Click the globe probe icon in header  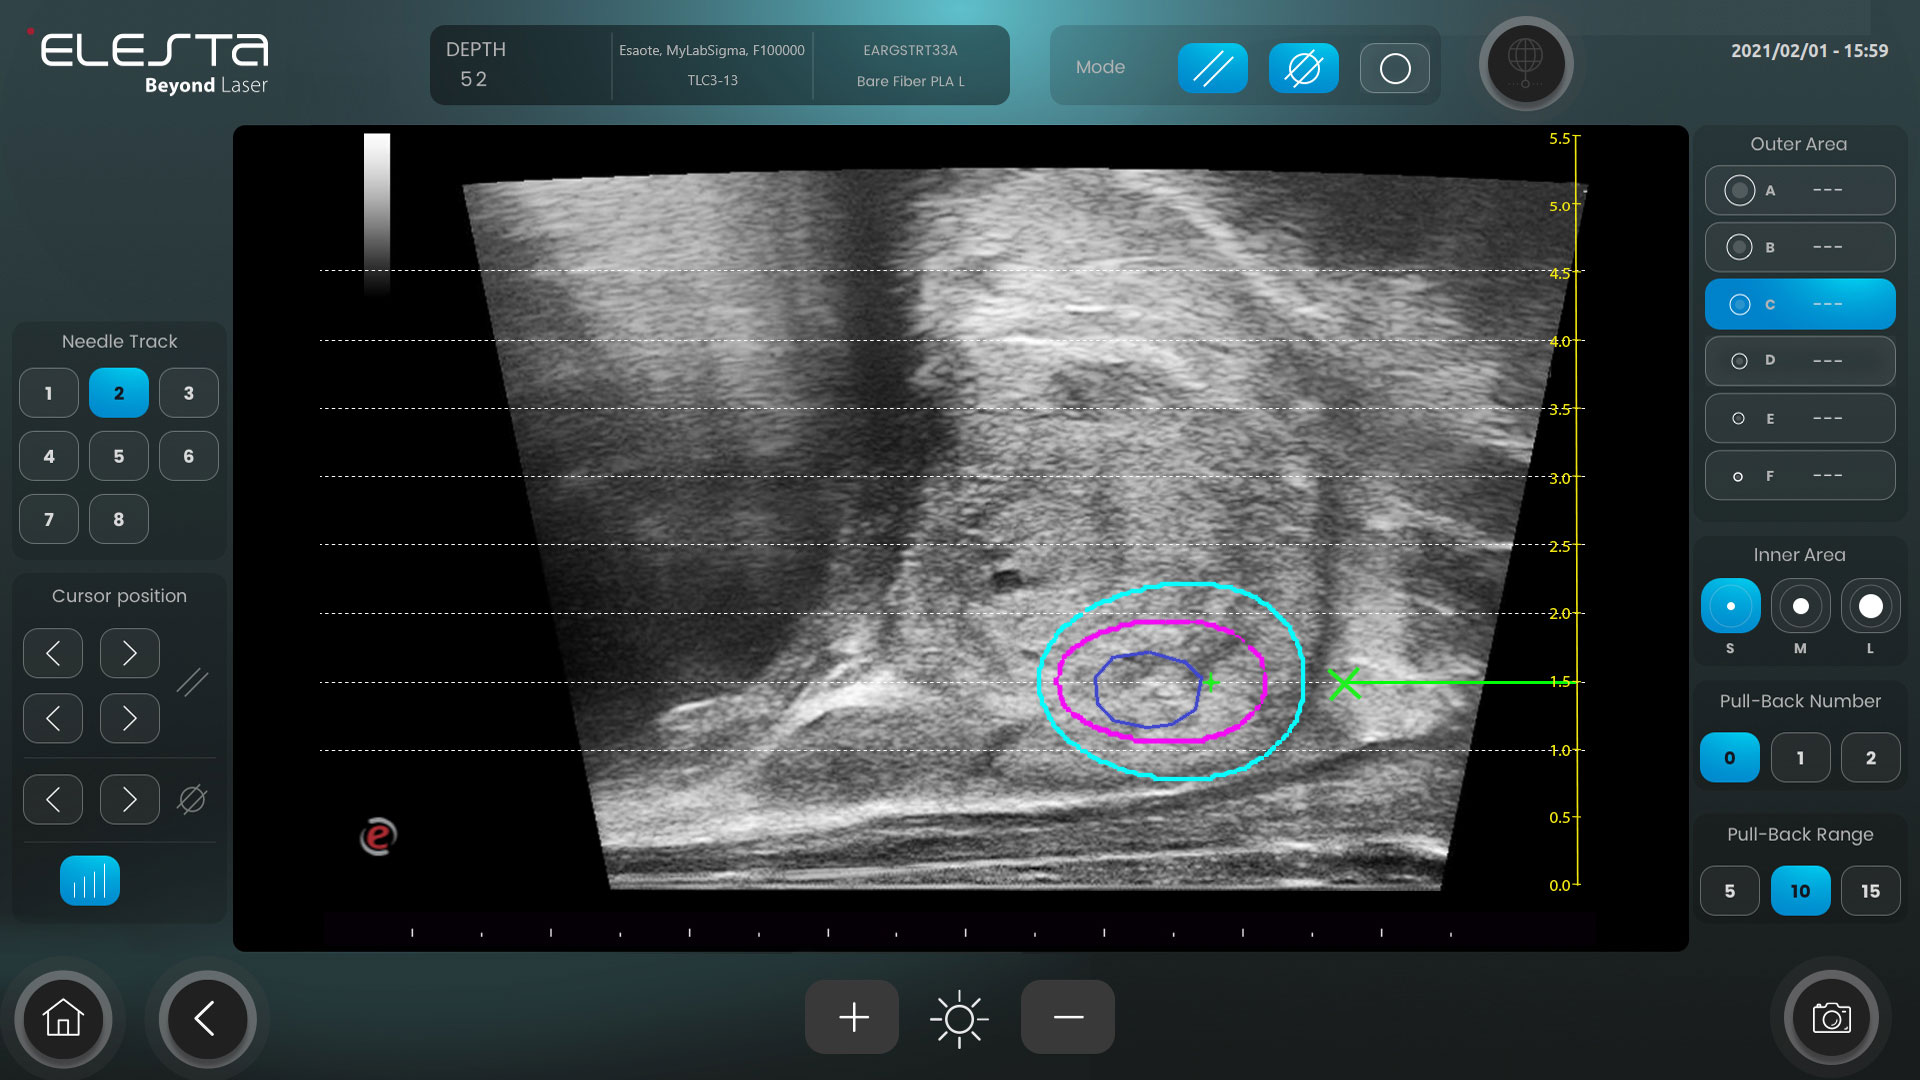tap(1525, 63)
